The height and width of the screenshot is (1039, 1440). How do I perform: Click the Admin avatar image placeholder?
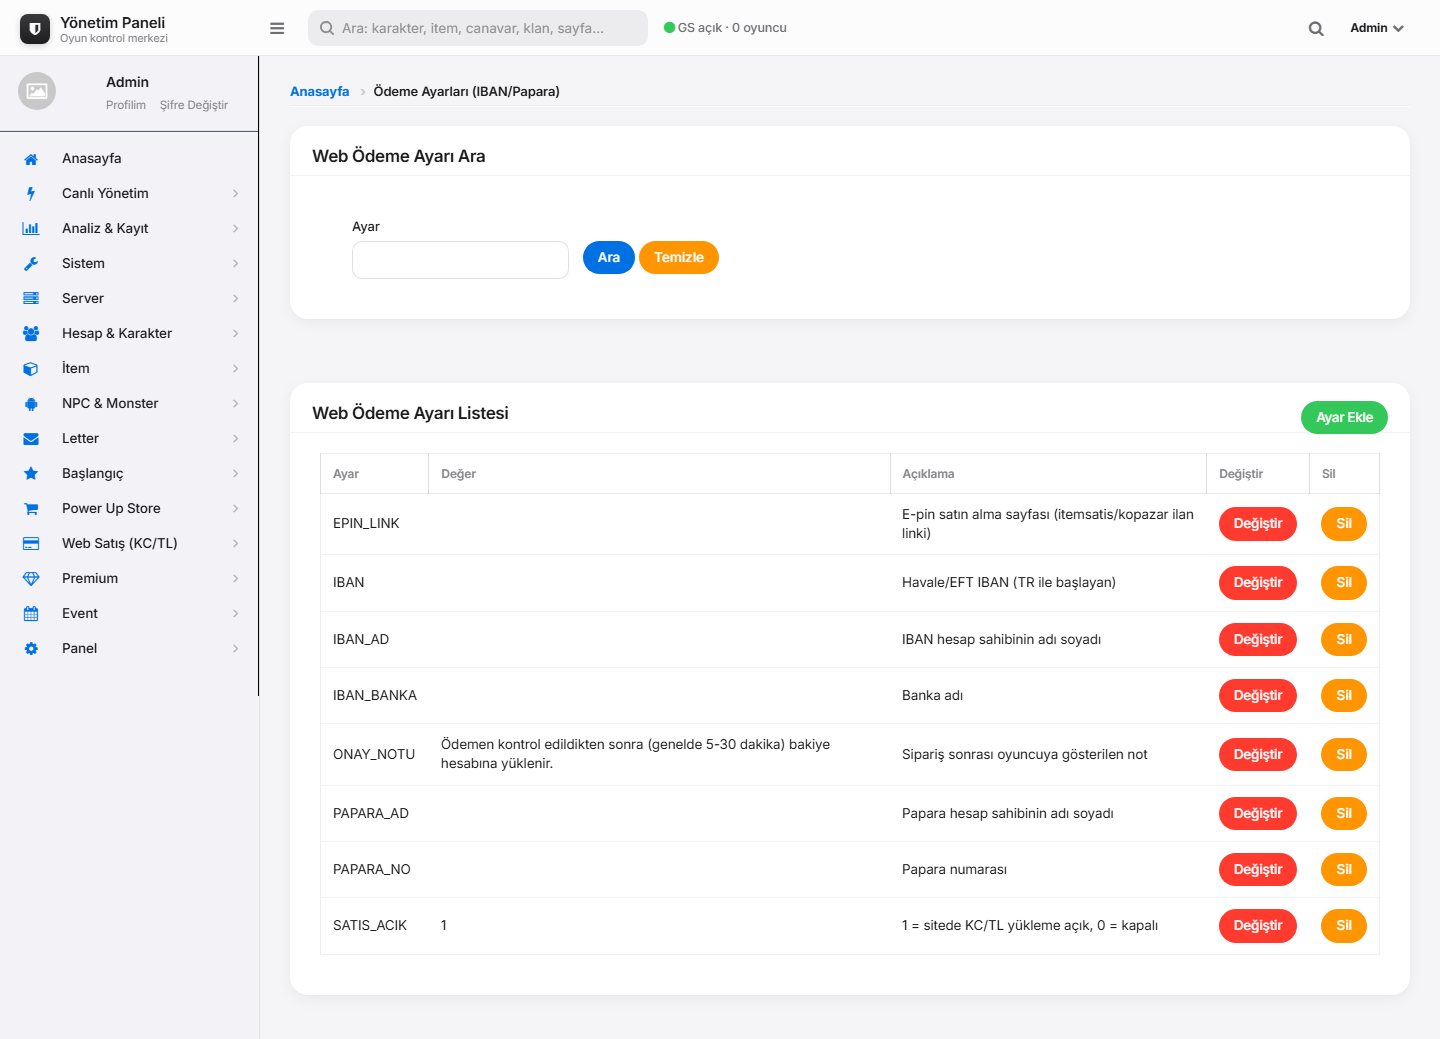[37, 91]
